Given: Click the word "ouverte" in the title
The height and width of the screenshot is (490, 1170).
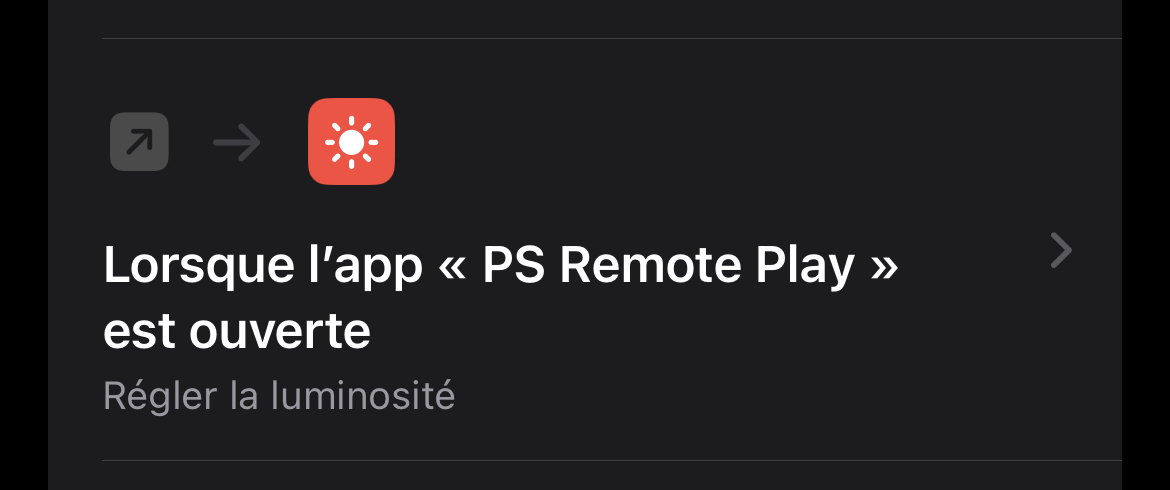Looking at the screenshot, I should pyautogui.click(x=281, y=331).
